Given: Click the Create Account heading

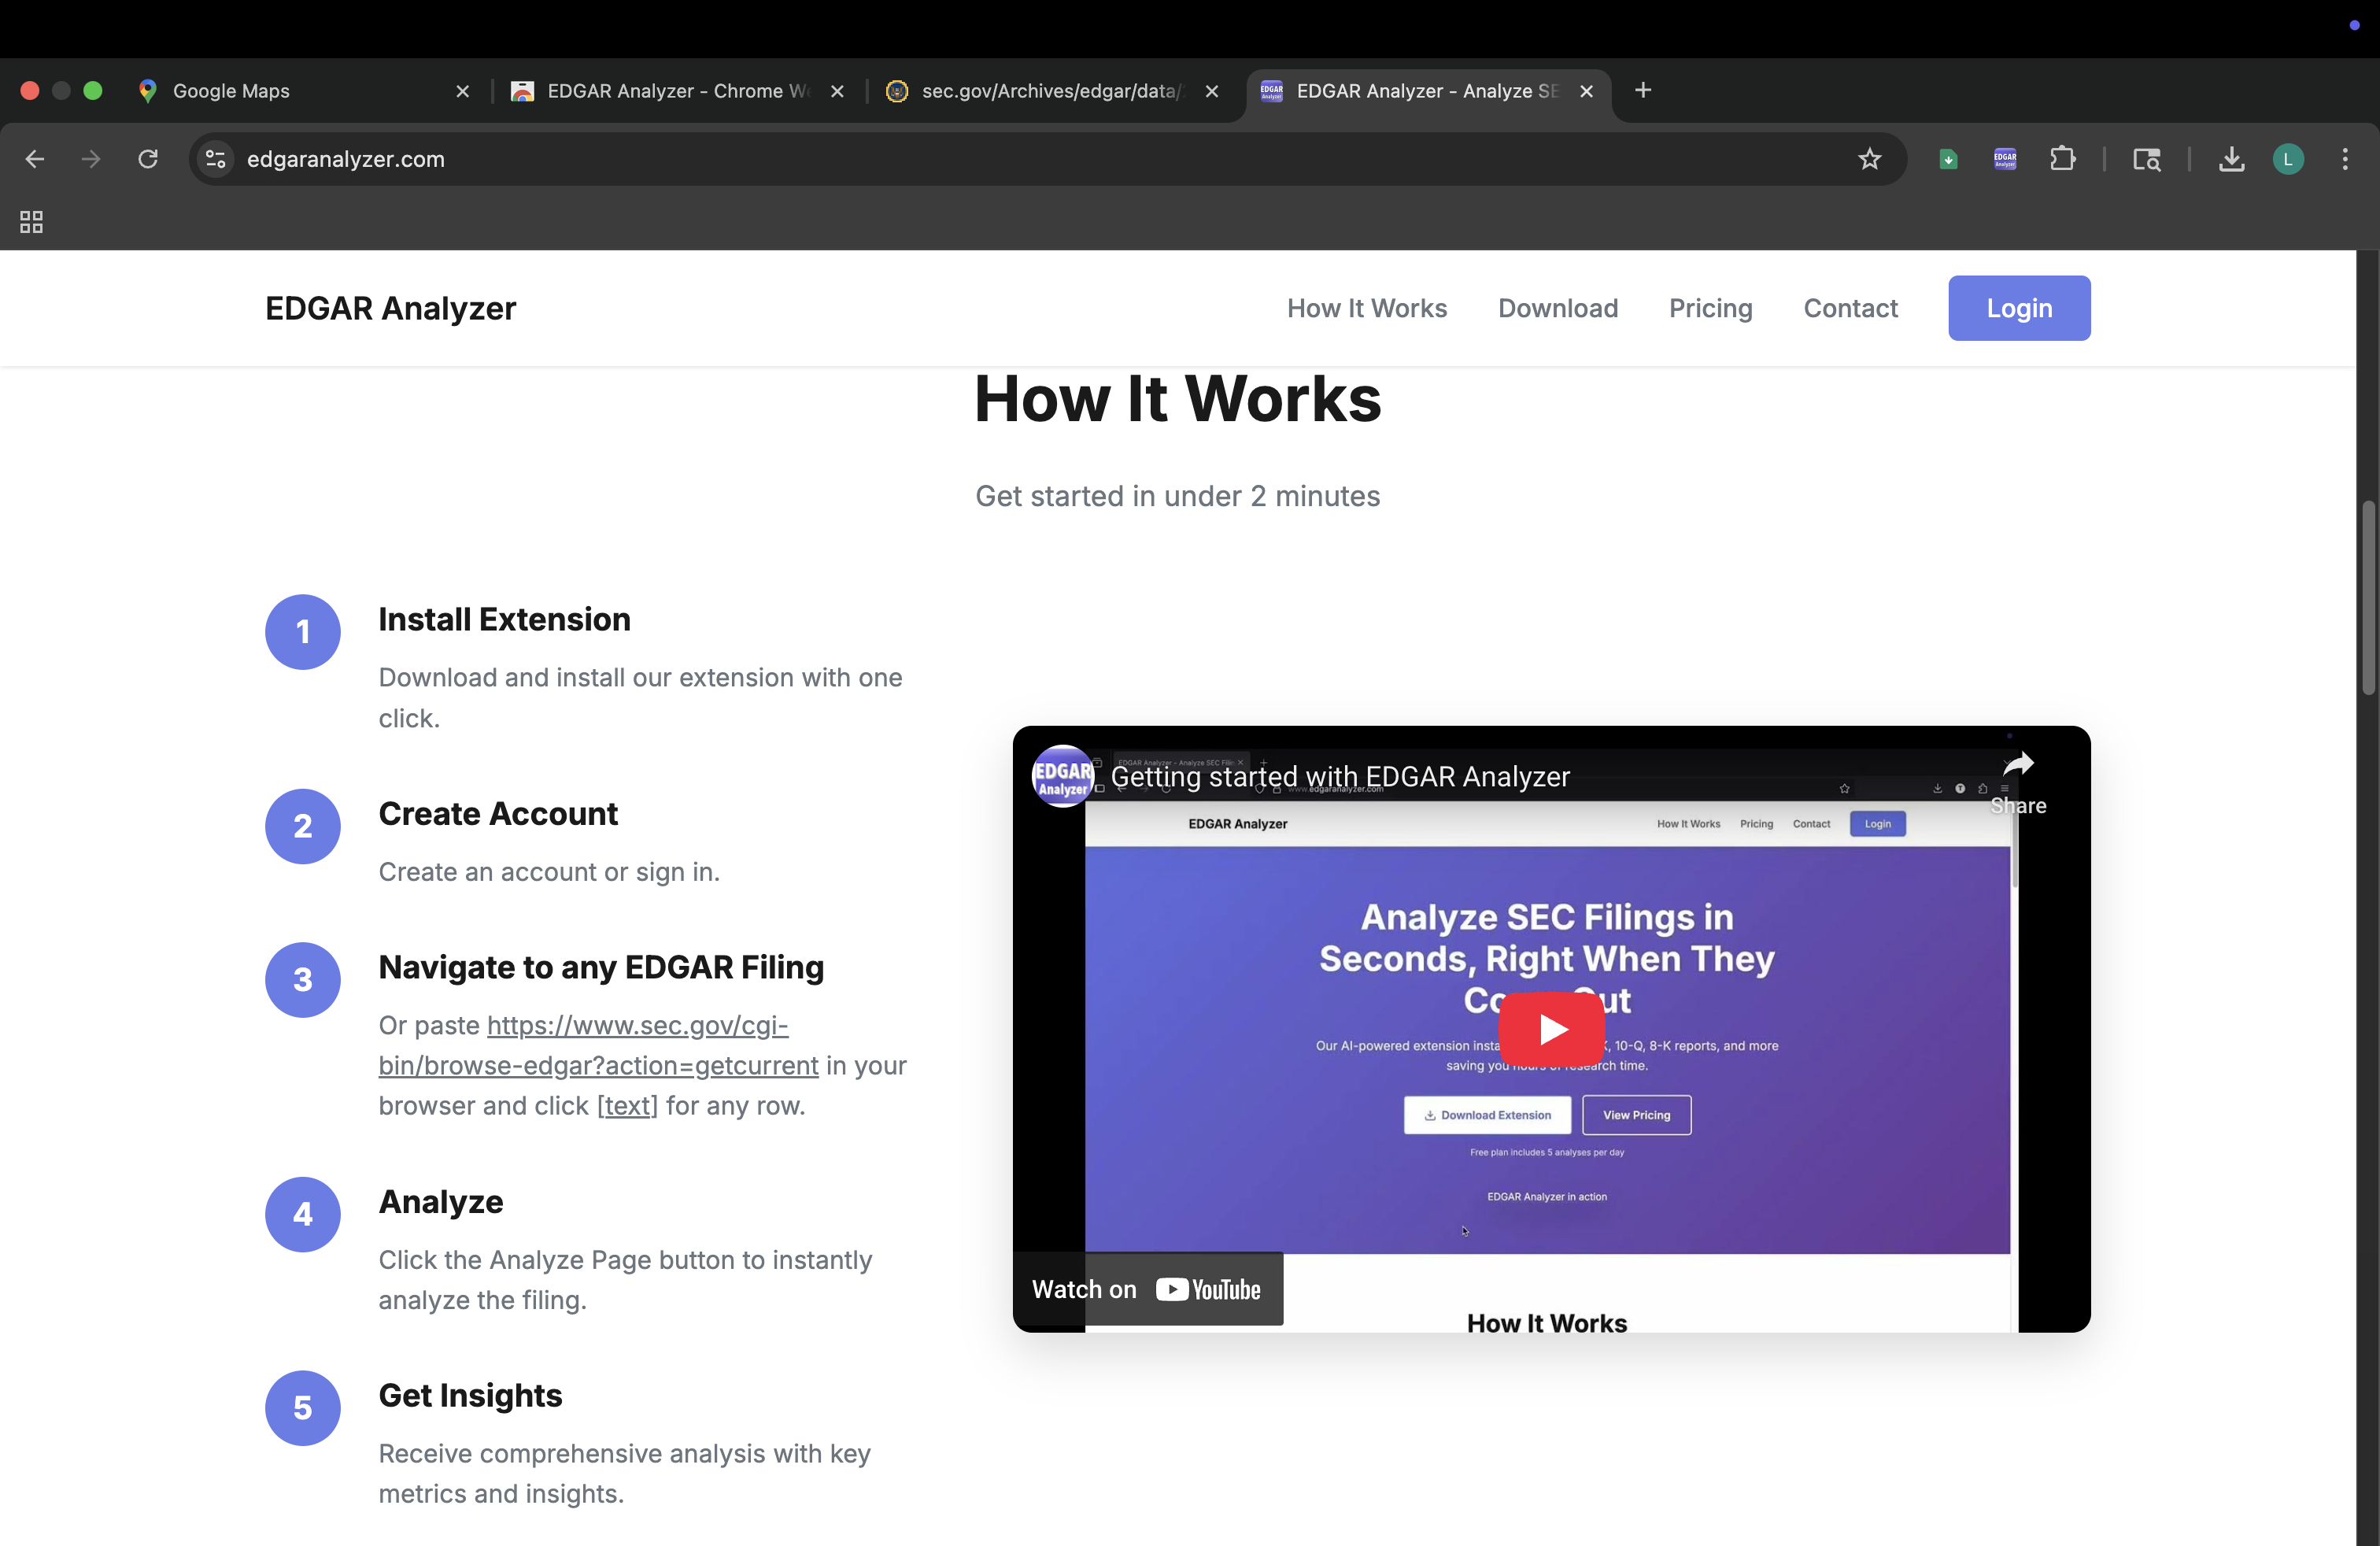Looking at the screenshot, I should click(498, 814).
